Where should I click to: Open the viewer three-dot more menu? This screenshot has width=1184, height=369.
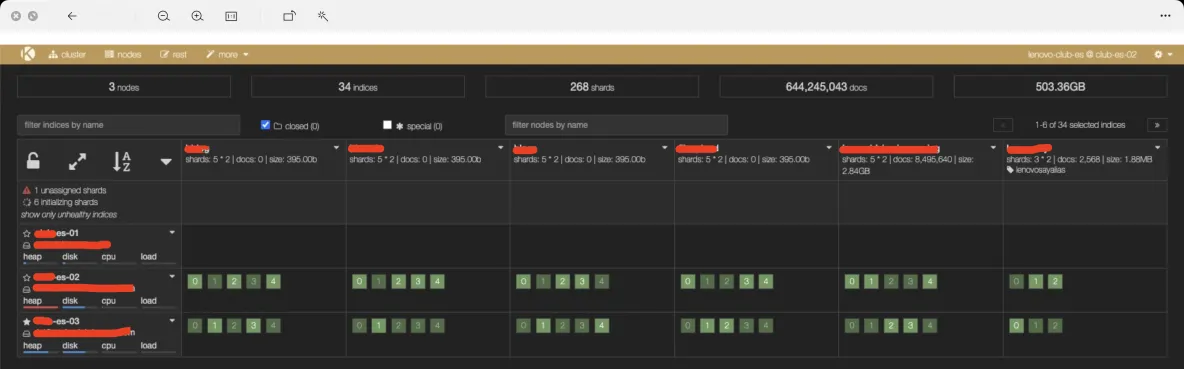tap(1165, 16)
